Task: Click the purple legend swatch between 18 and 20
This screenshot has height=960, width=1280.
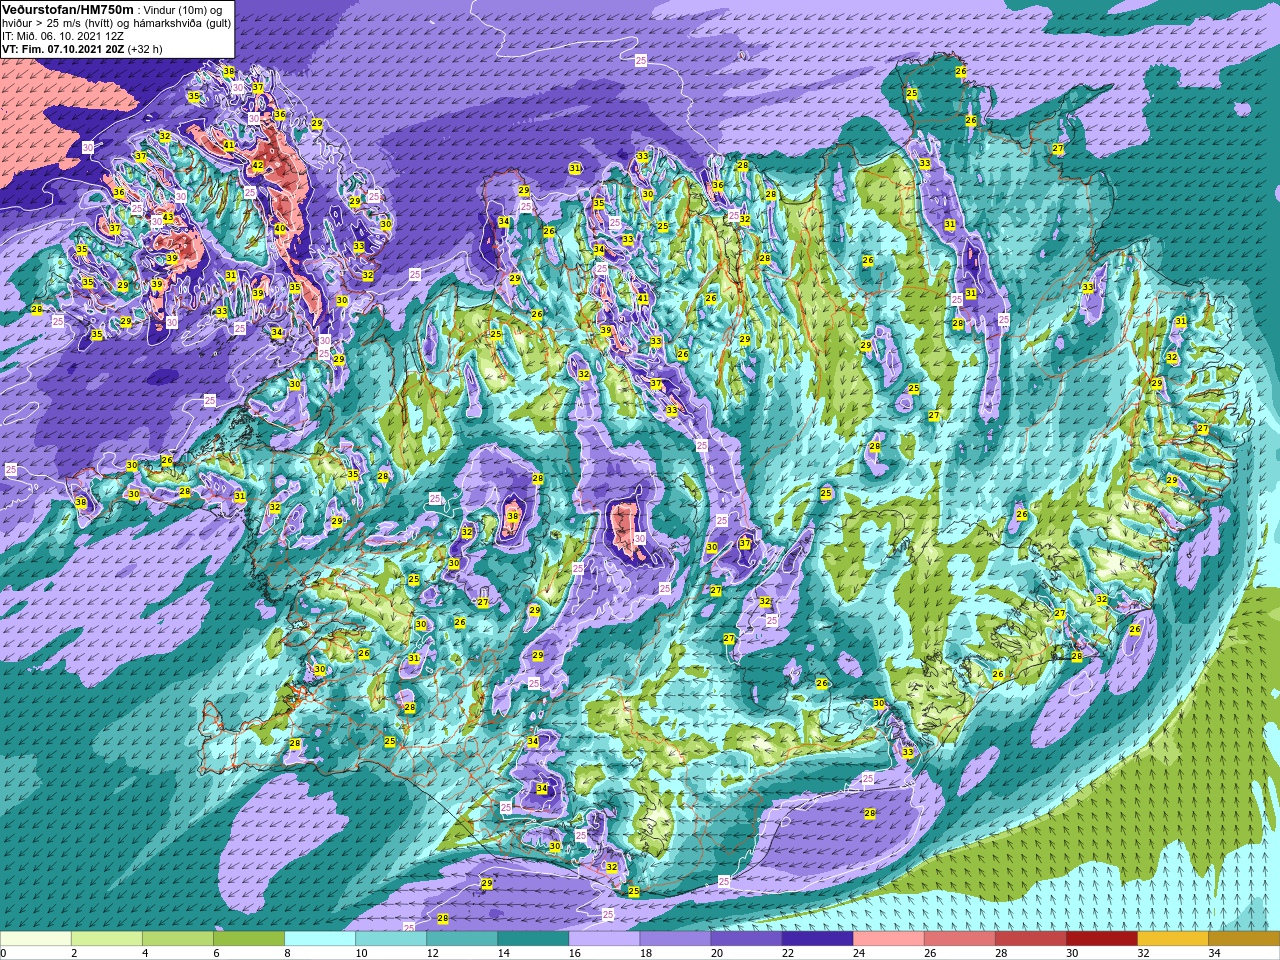Action: pos(675,939)
